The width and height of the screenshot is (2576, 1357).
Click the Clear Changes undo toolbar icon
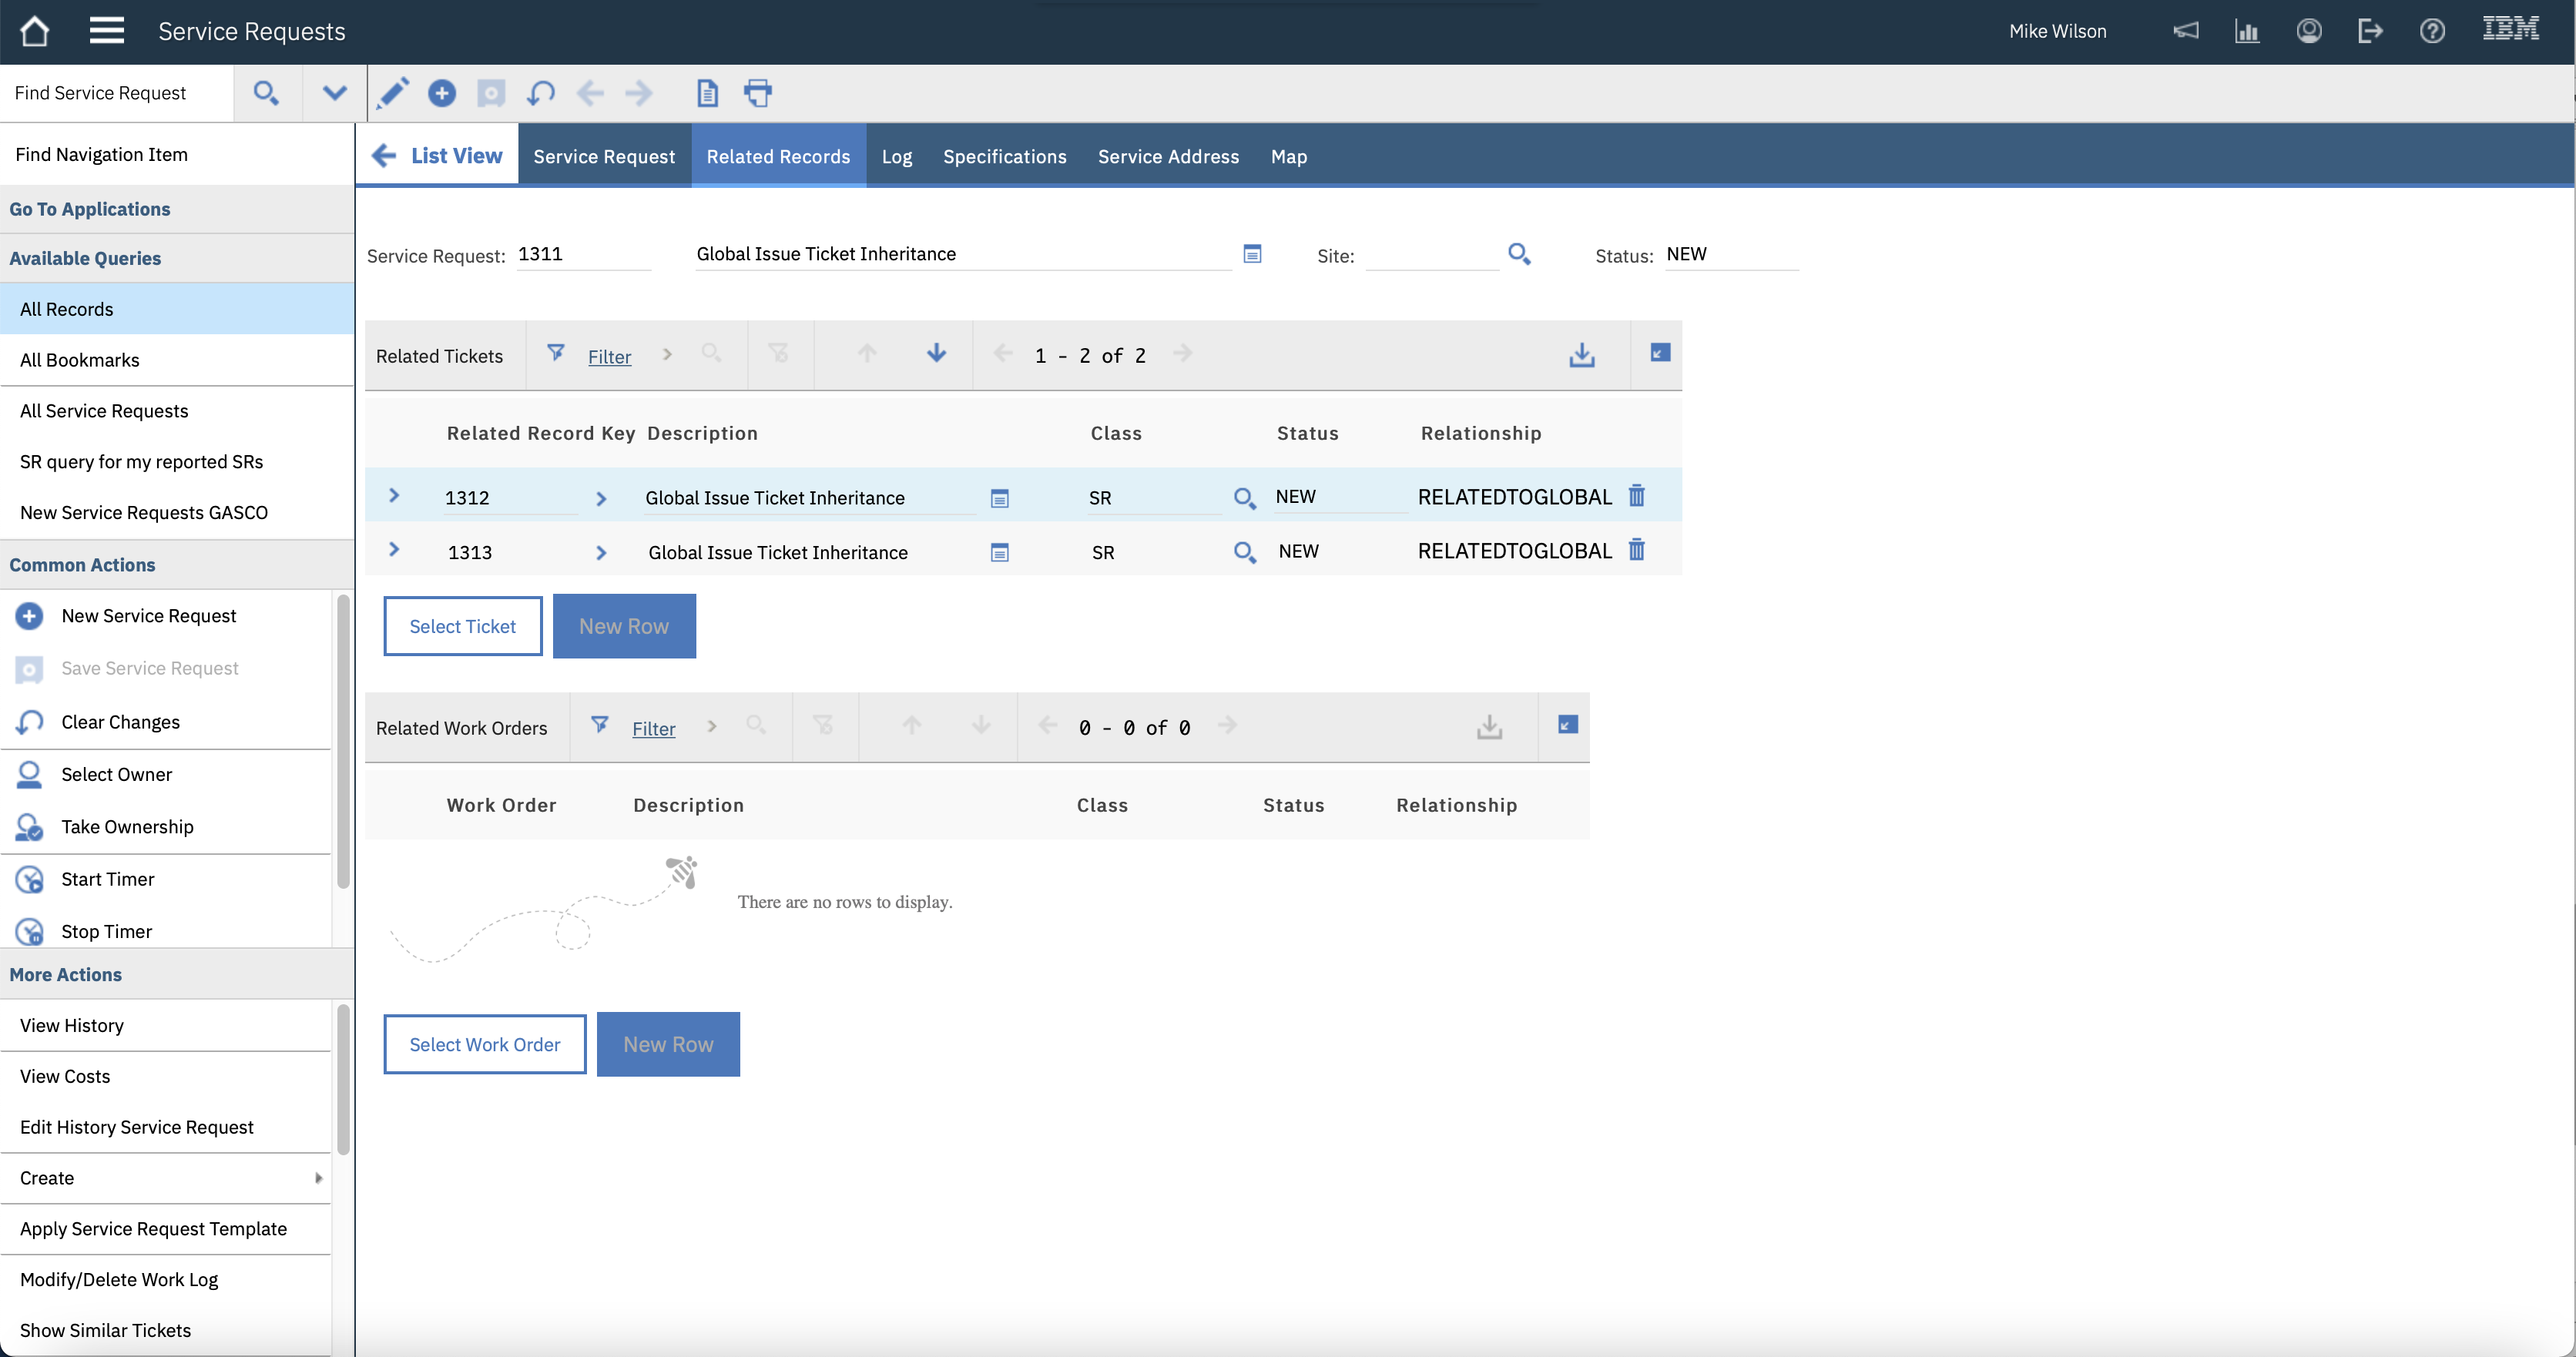[540, 93]
